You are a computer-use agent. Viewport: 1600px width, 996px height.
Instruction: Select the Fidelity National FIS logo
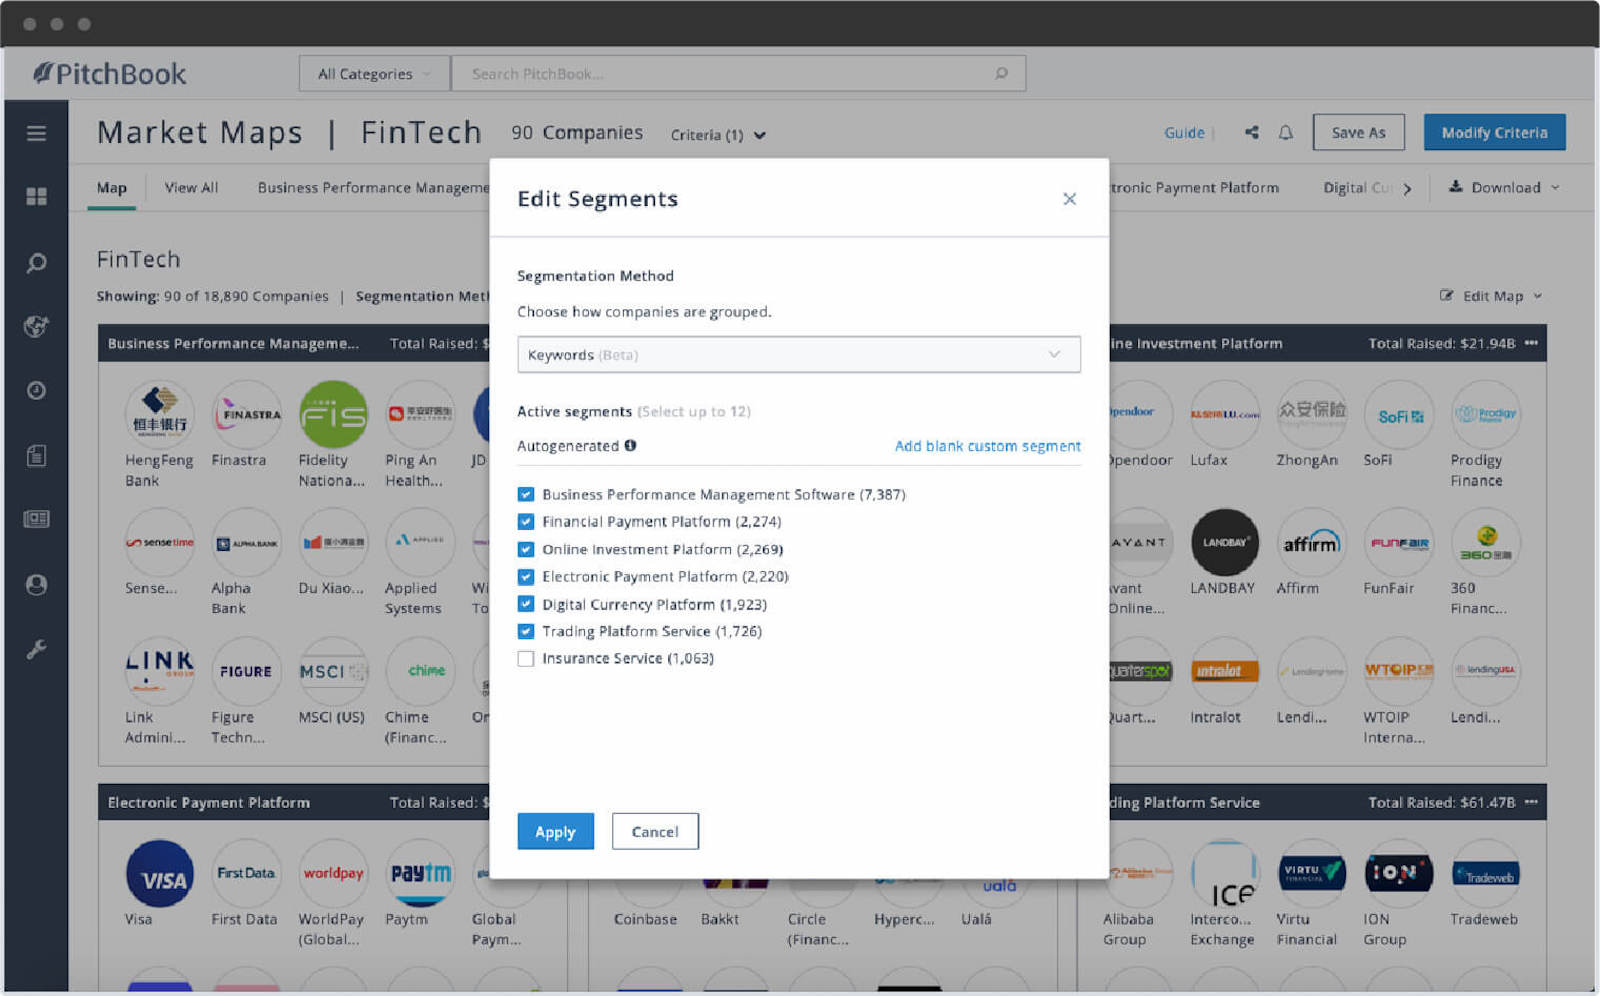(333, 414)
